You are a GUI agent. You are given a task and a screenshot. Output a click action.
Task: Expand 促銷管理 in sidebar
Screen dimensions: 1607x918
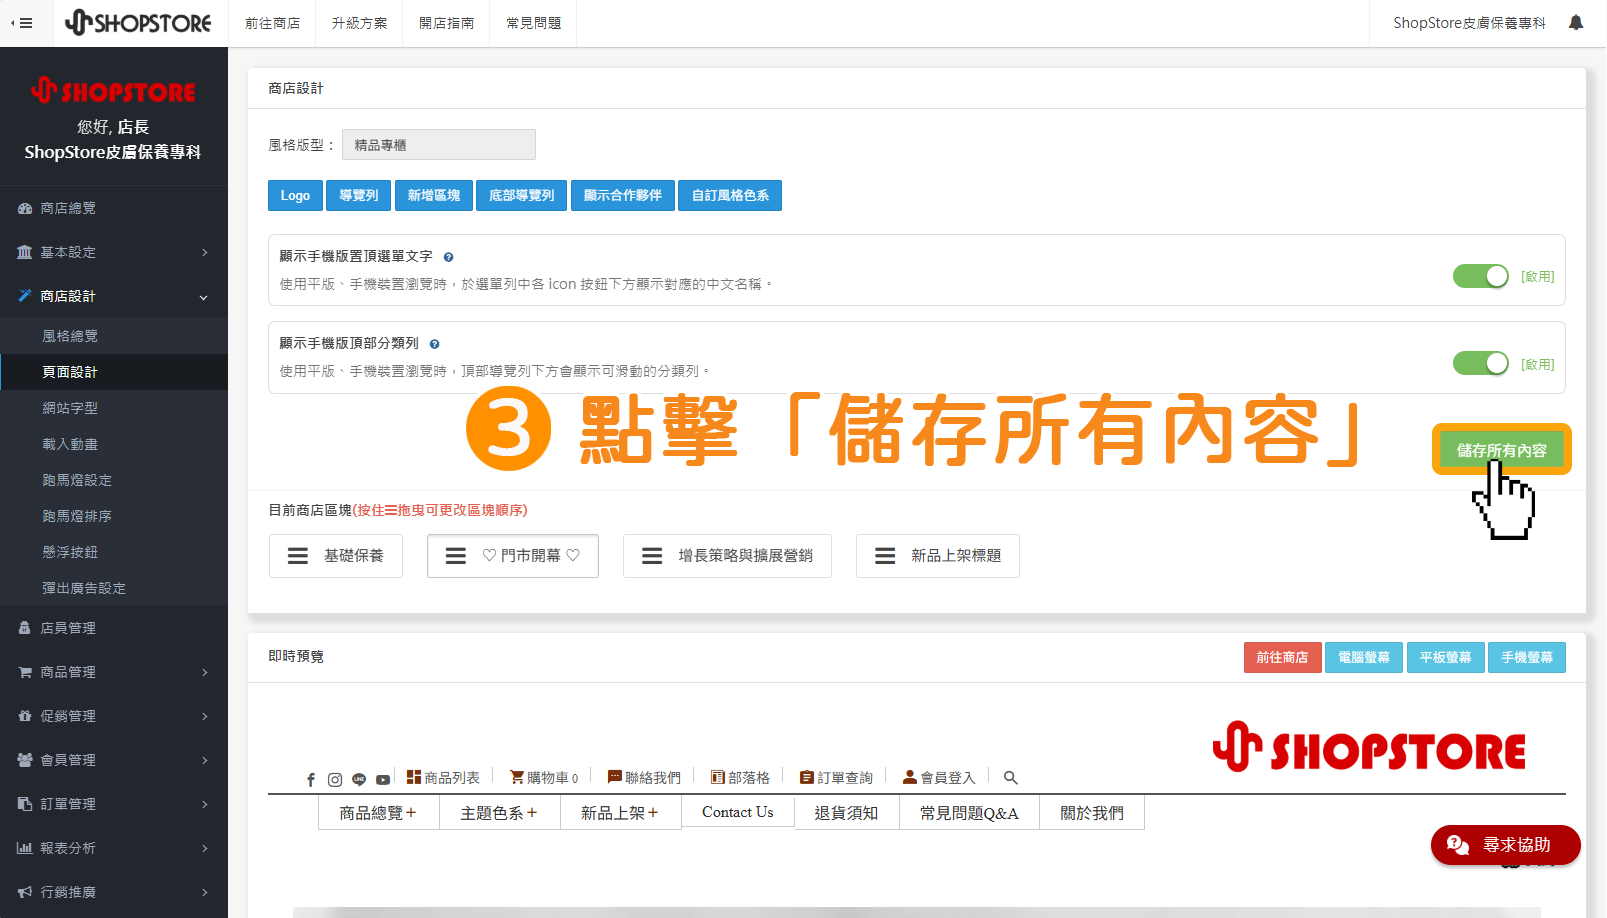[x=114, y=716]
